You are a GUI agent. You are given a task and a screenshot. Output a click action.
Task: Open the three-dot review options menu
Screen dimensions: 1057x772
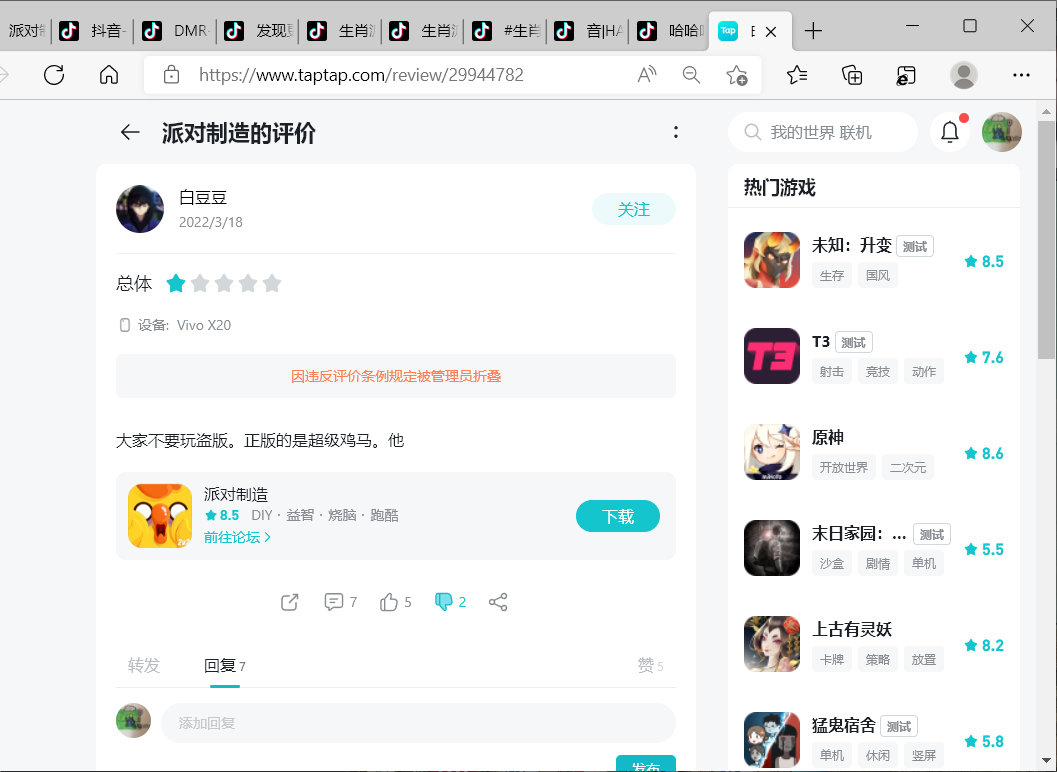(x=676, y=132)
